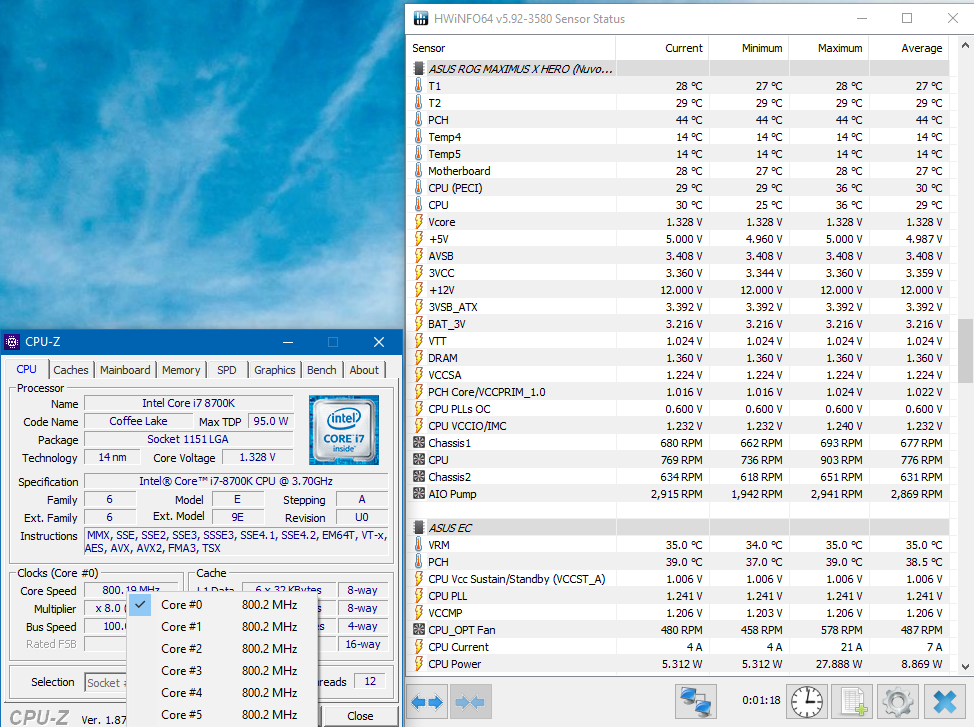The image size is (974, 727).
Task: Select CPU VCCIO/IMC sensor row
Action: 678,426
